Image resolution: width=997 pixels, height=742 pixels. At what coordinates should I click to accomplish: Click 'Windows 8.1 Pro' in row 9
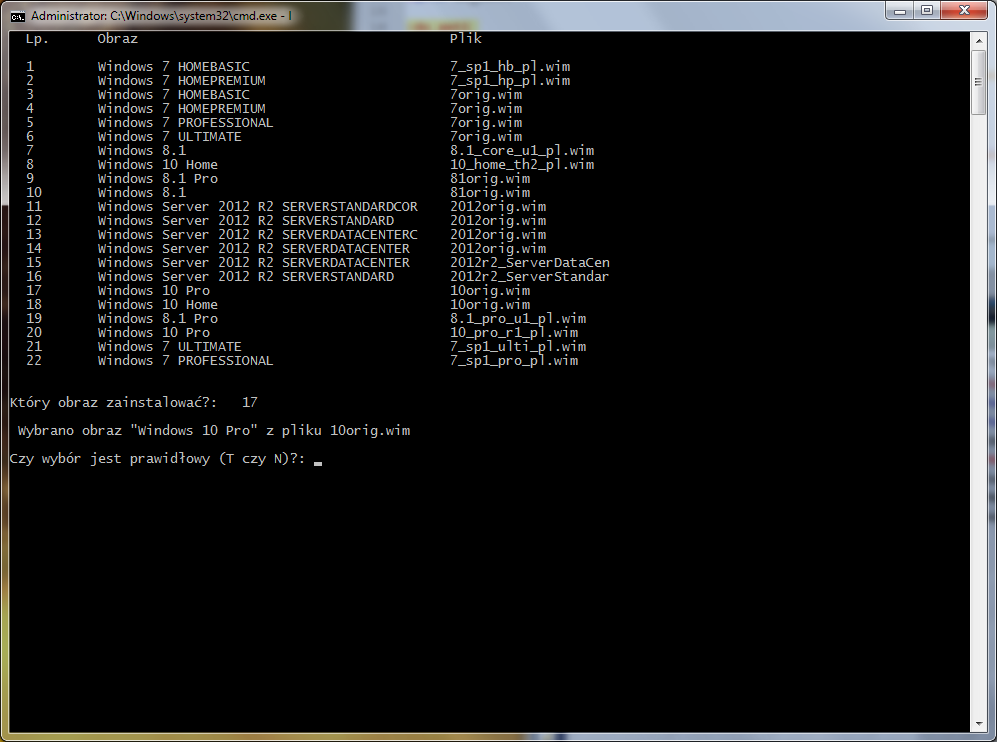tap(157, 179)
